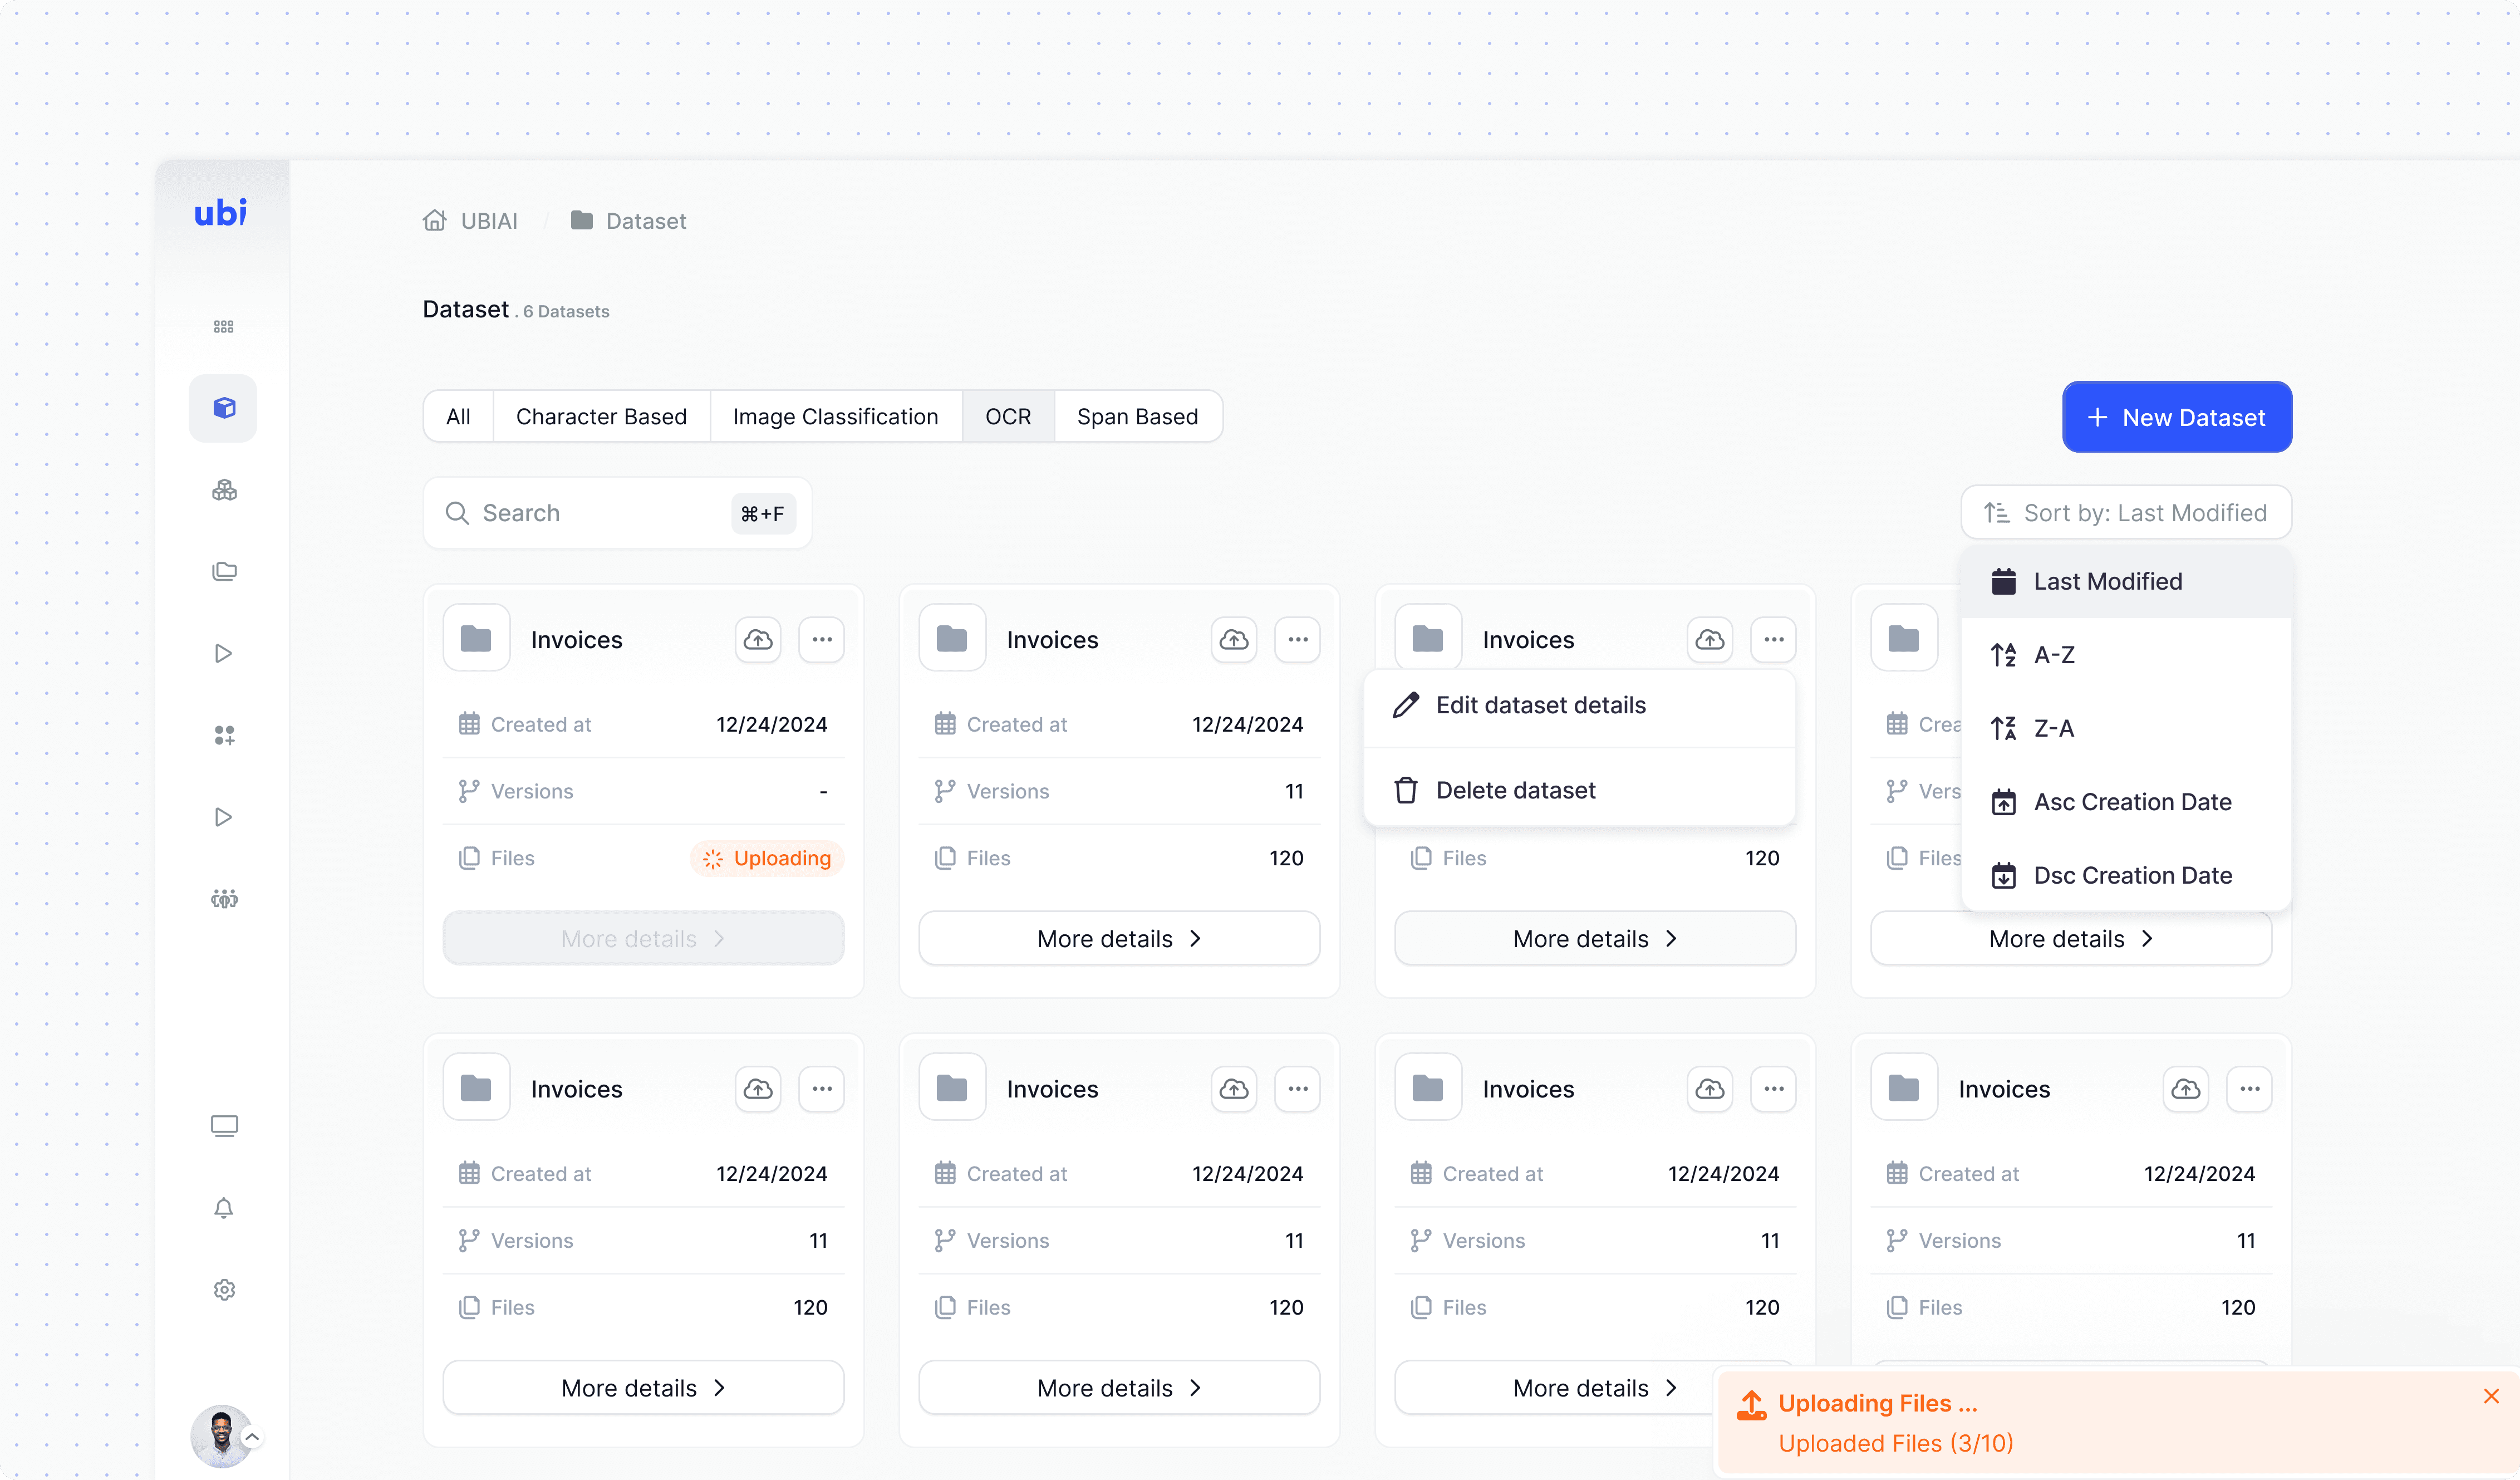Click the home icon in breadcrumb
The image size is (2520, 1480).
[x=434, y=221]
